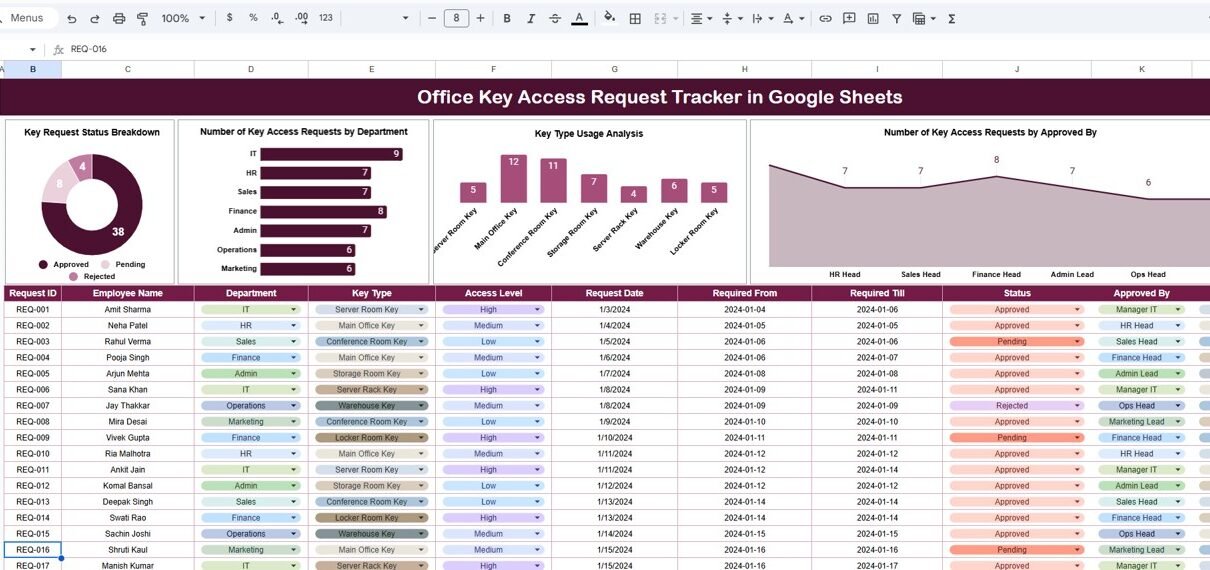Select the Paint format tool
Image resolution: width=1210 pixels, height=570 pixels.
click(142, 18)
